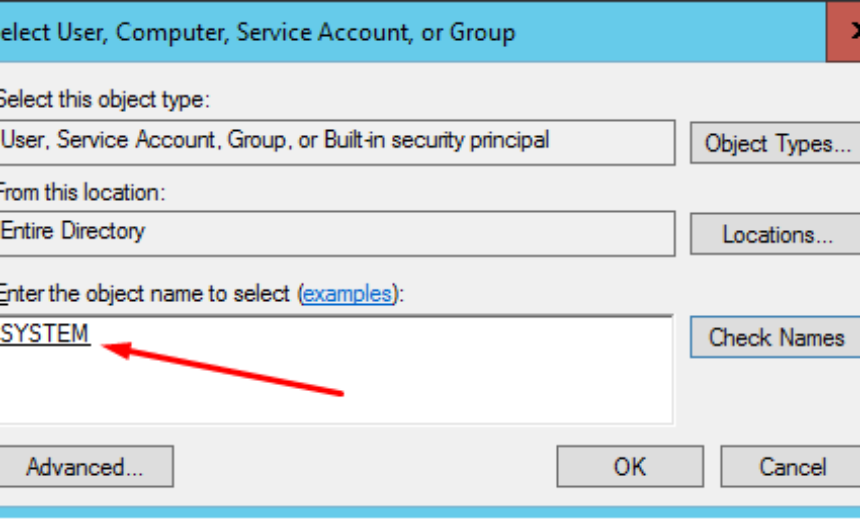Click the grey gap between Object Types and Locations
860x520 pixels.
point(777,189)
